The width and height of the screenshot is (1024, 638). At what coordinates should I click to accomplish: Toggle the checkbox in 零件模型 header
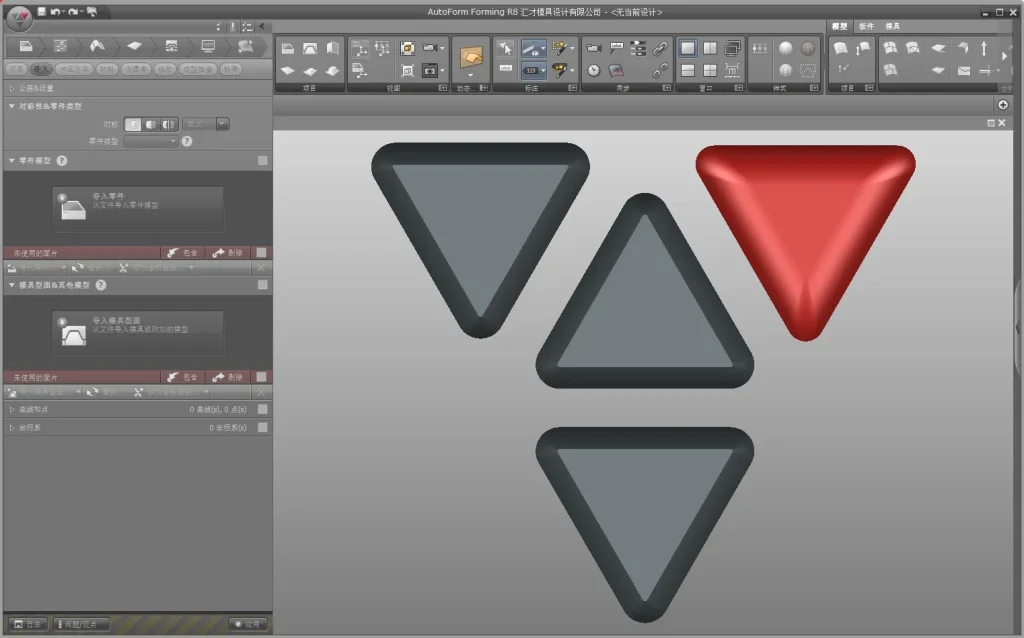tap(262, 160)
